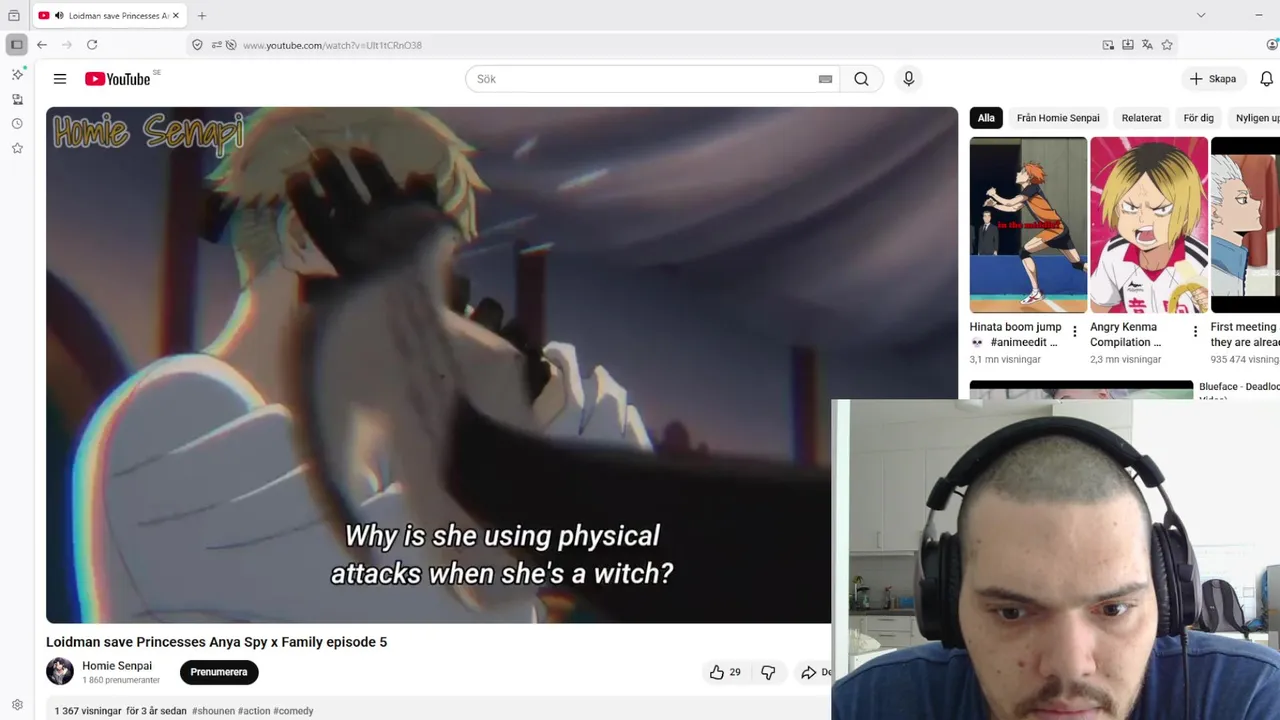This screenshot has width=1280, height=720.
Task: Share the video using the arrow icon
Action: 808,672
